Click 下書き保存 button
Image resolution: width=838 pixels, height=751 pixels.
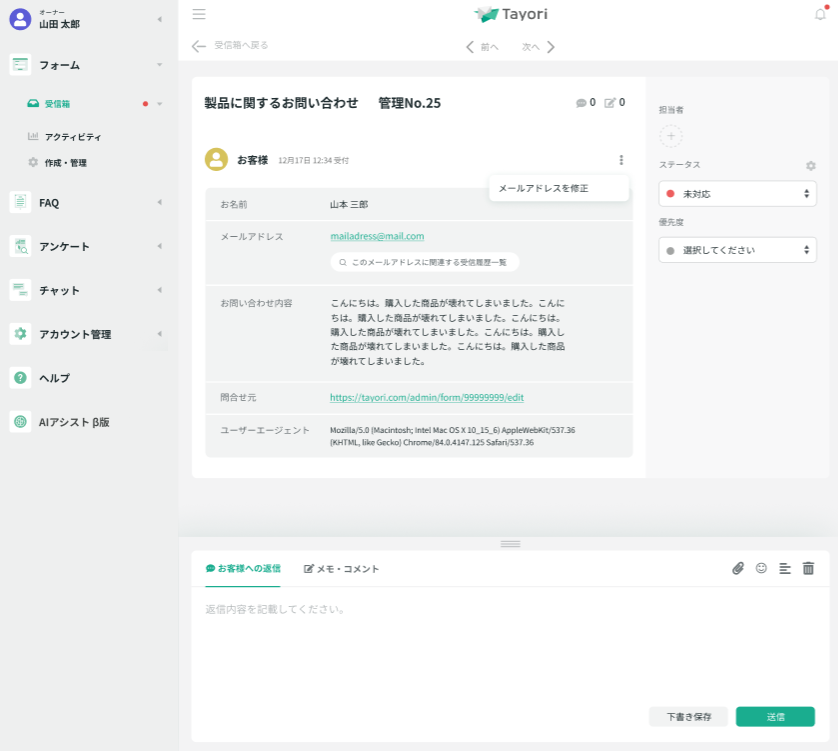coord(688,716)
